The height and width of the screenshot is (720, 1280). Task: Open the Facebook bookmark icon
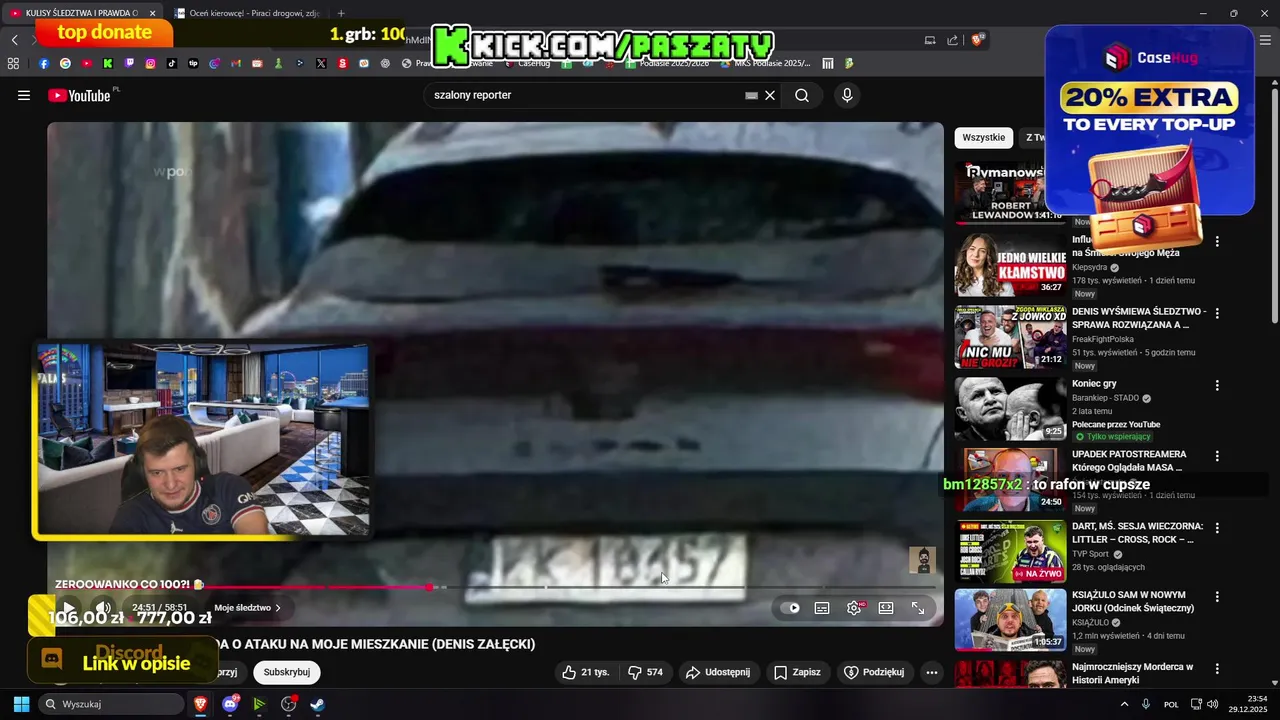(x=44, y=63)
